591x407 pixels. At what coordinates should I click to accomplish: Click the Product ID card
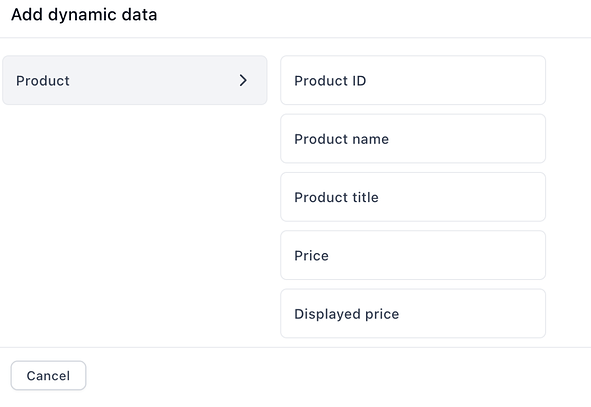(x=413, y=80)
